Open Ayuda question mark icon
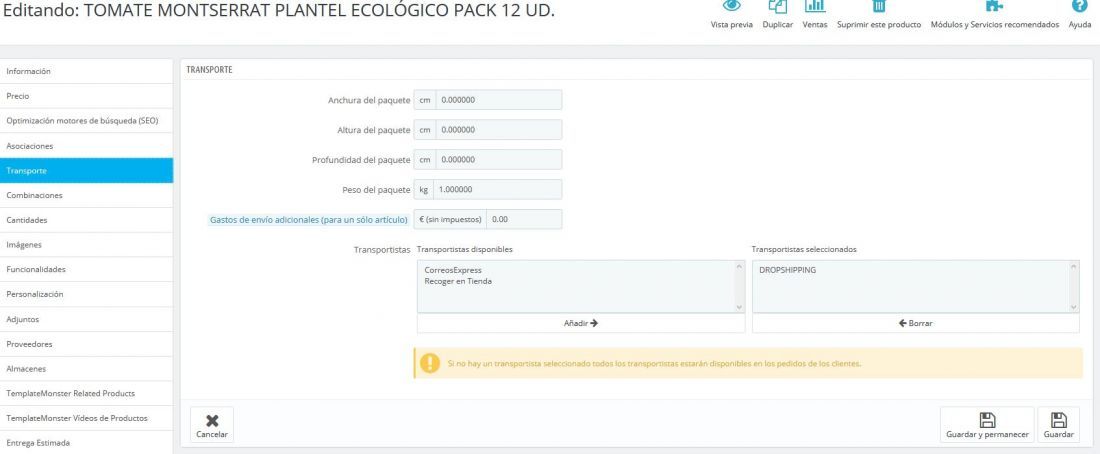The height and width of the screenshot is (454, 1100). [x=1079, y=6]
